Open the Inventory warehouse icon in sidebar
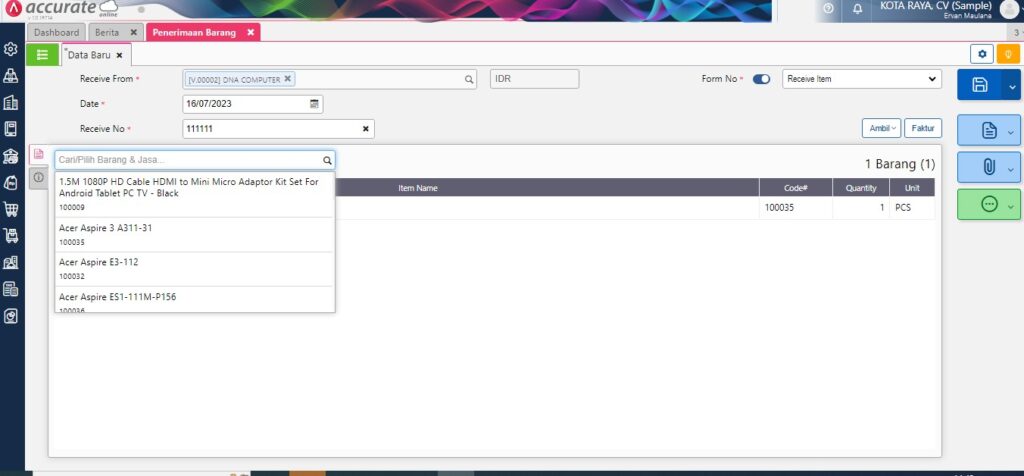The image size is (1024, 476). 10,262
